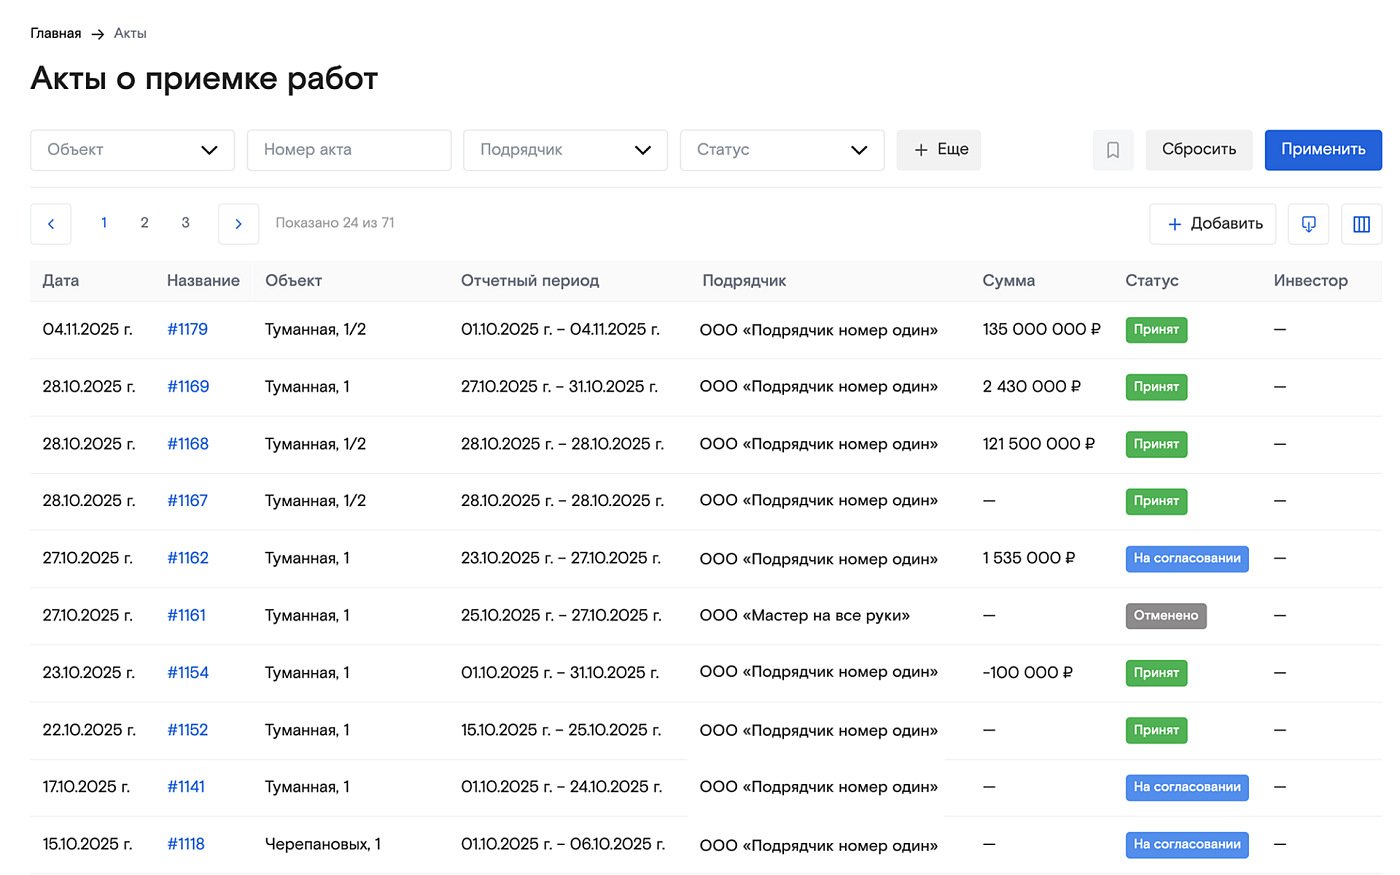Click the blue Применить button

point(1322,150)
